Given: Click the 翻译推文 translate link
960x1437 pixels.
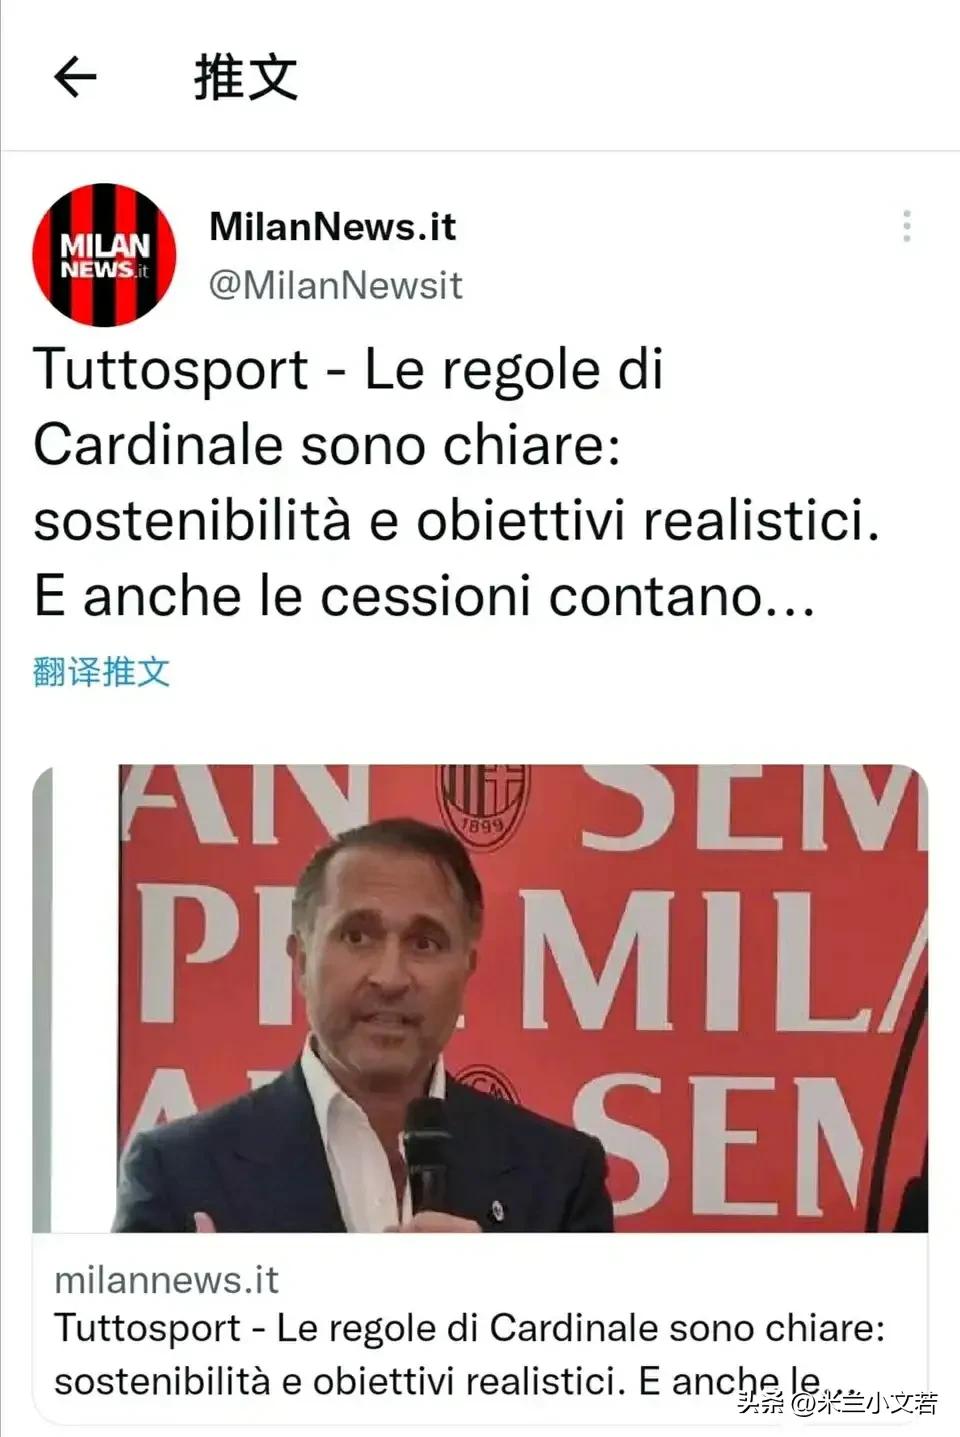Looking at the screenshot, I should pyautogui.click(x=102, y=671).
